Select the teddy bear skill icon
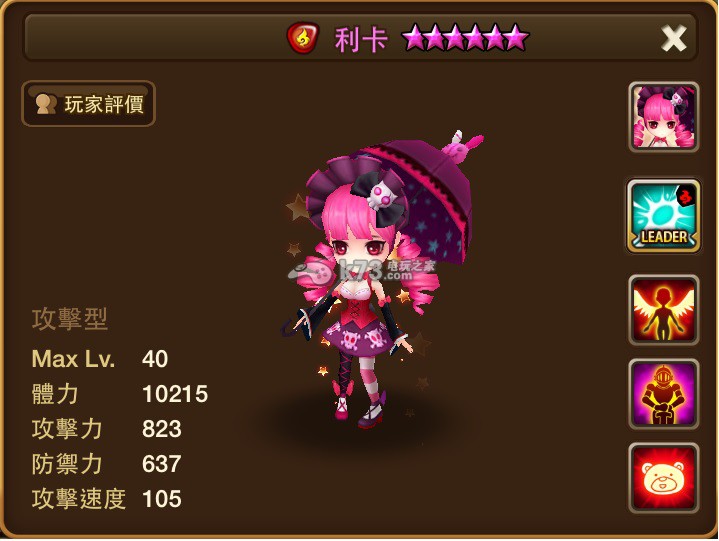This screenshot has height=541, width=719. (x=664, y=478)
